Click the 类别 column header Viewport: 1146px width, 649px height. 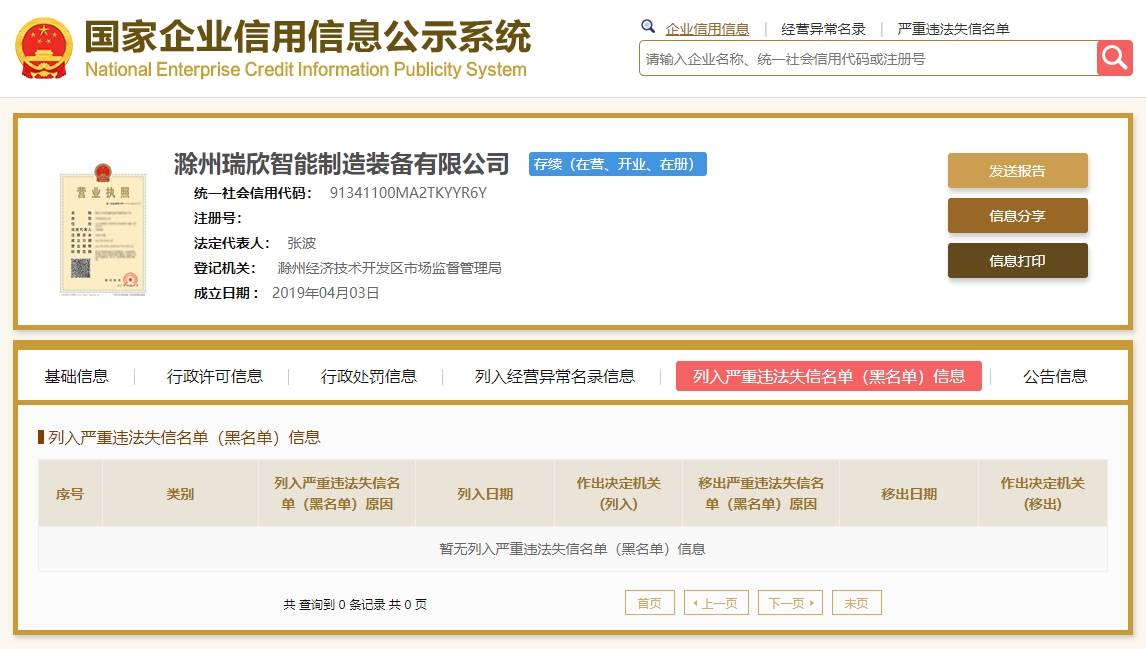tap(180, 494)
